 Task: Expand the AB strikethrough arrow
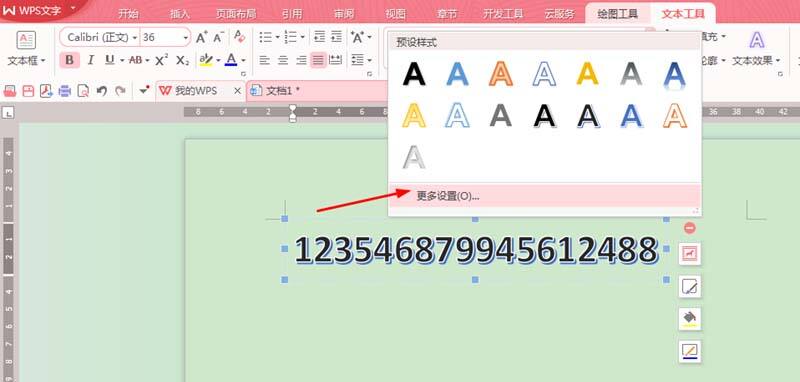pos(147,61)
